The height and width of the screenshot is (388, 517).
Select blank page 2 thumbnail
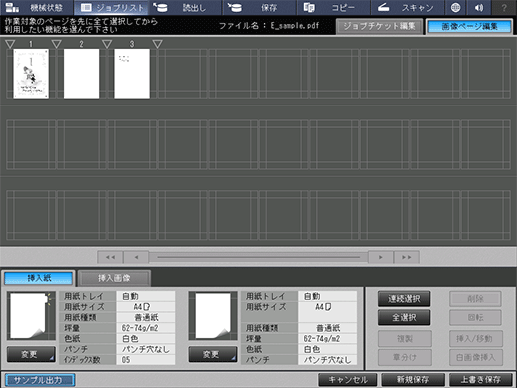[81, 74]
